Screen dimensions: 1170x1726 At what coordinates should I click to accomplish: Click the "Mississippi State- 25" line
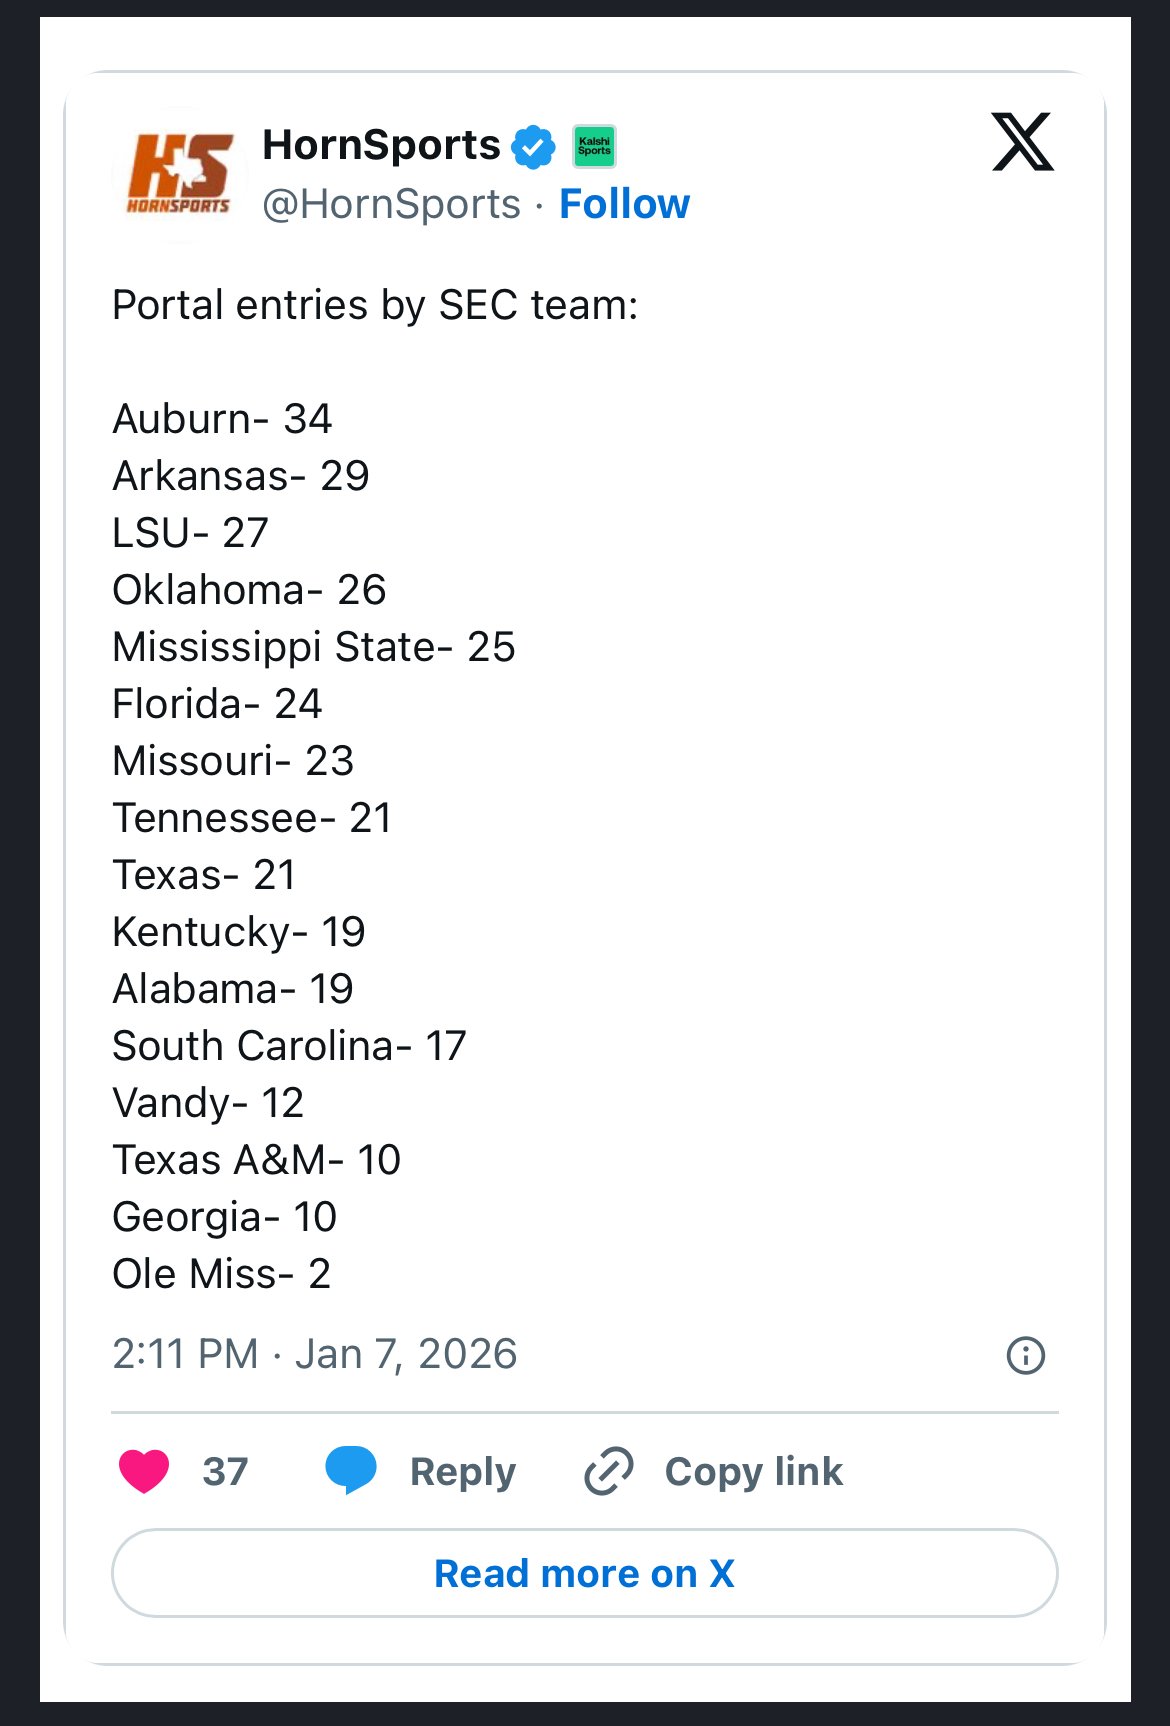[314, 647]
